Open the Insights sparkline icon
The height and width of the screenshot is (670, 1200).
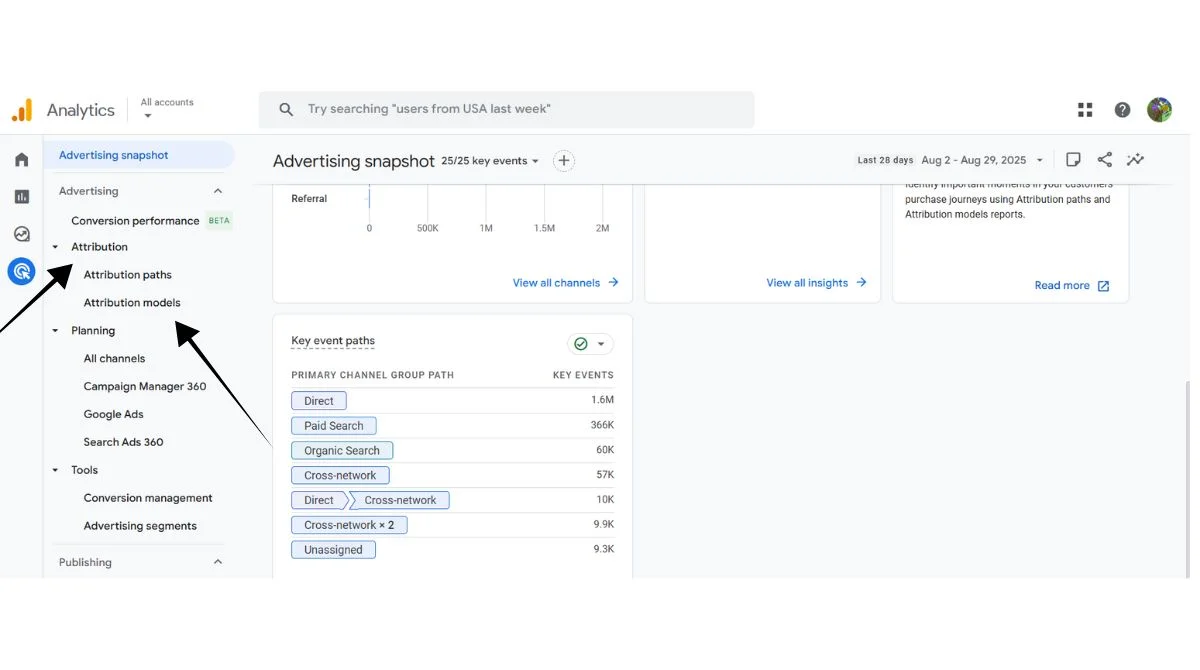1135,160
